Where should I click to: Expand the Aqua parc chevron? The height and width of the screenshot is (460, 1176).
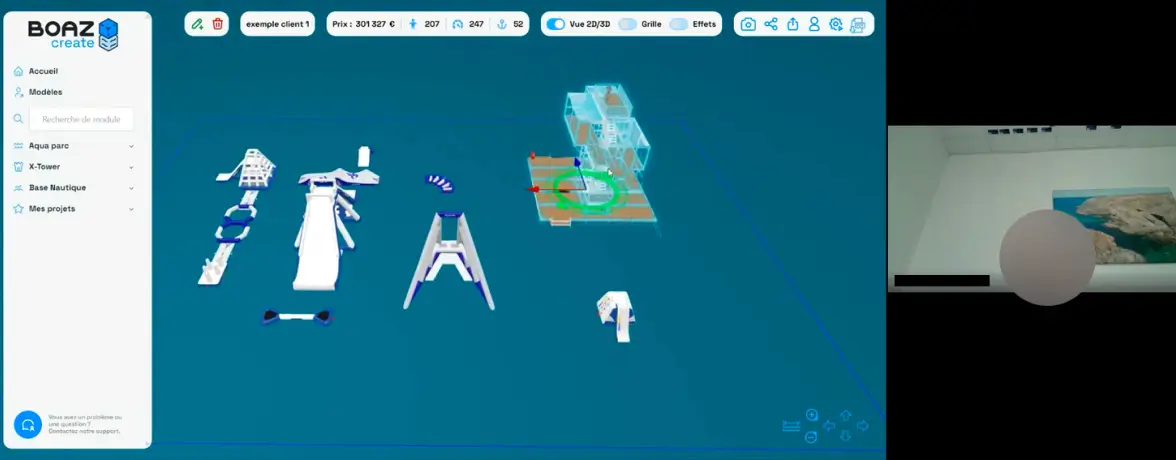[131, 146]
